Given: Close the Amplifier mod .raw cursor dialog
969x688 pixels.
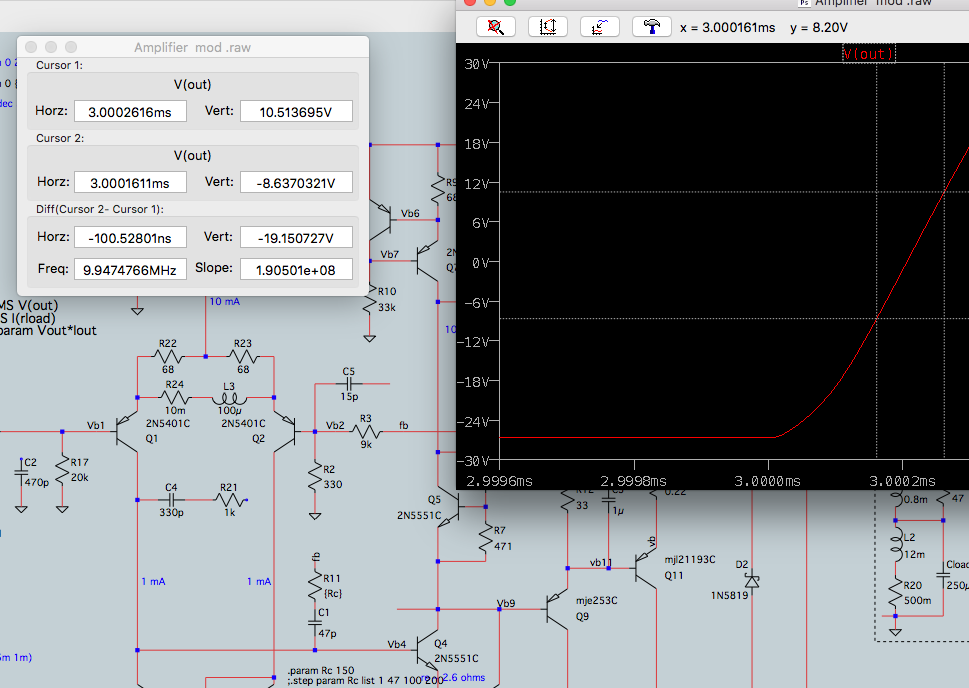Looking at the screenshot, I should (x=31, y=47).
